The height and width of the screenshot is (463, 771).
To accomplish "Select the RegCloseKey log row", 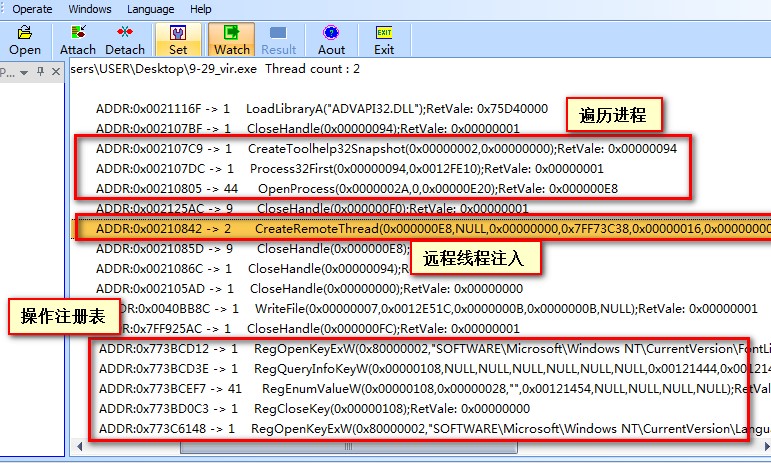I will click(x=315, y=408).
